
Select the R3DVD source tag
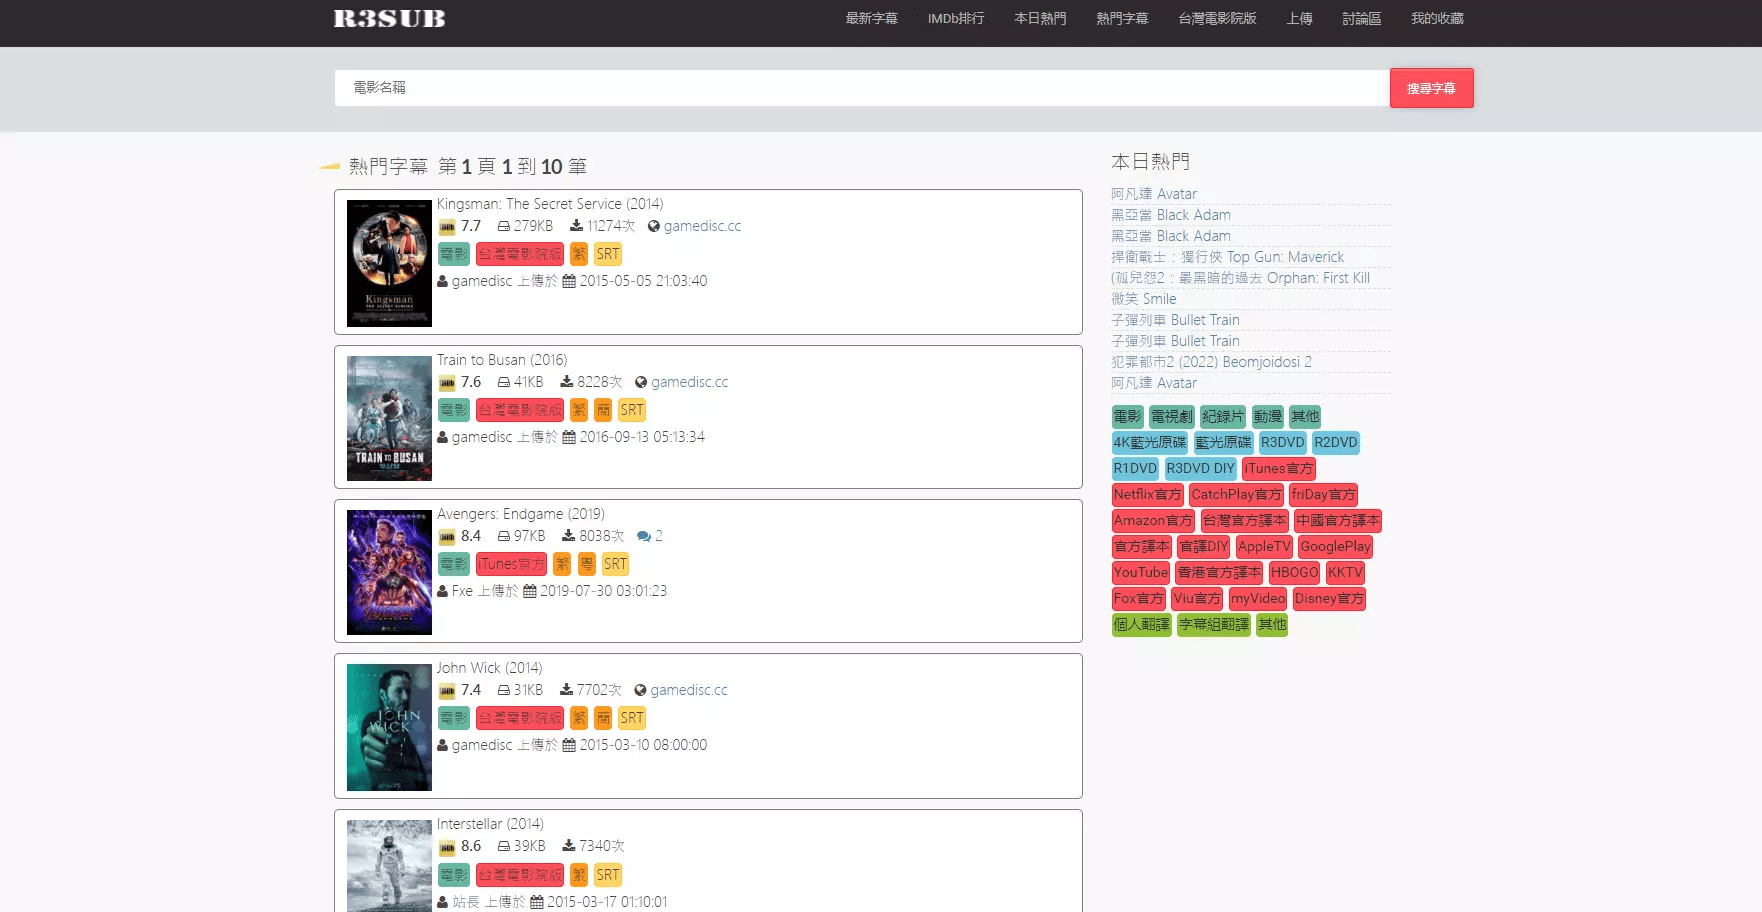[1282, 442]
